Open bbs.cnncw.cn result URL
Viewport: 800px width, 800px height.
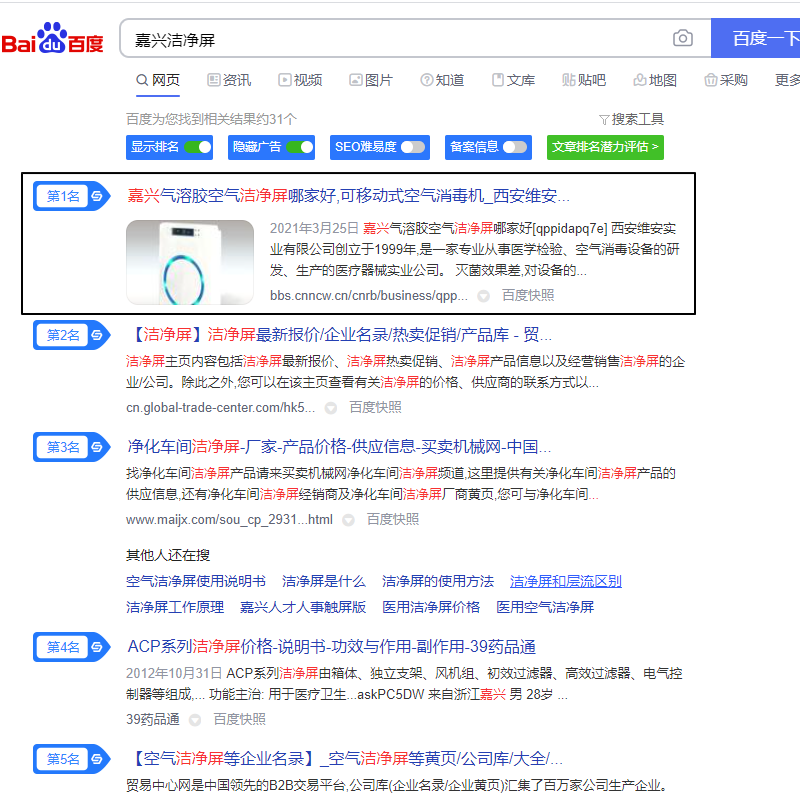pos(368,295)
